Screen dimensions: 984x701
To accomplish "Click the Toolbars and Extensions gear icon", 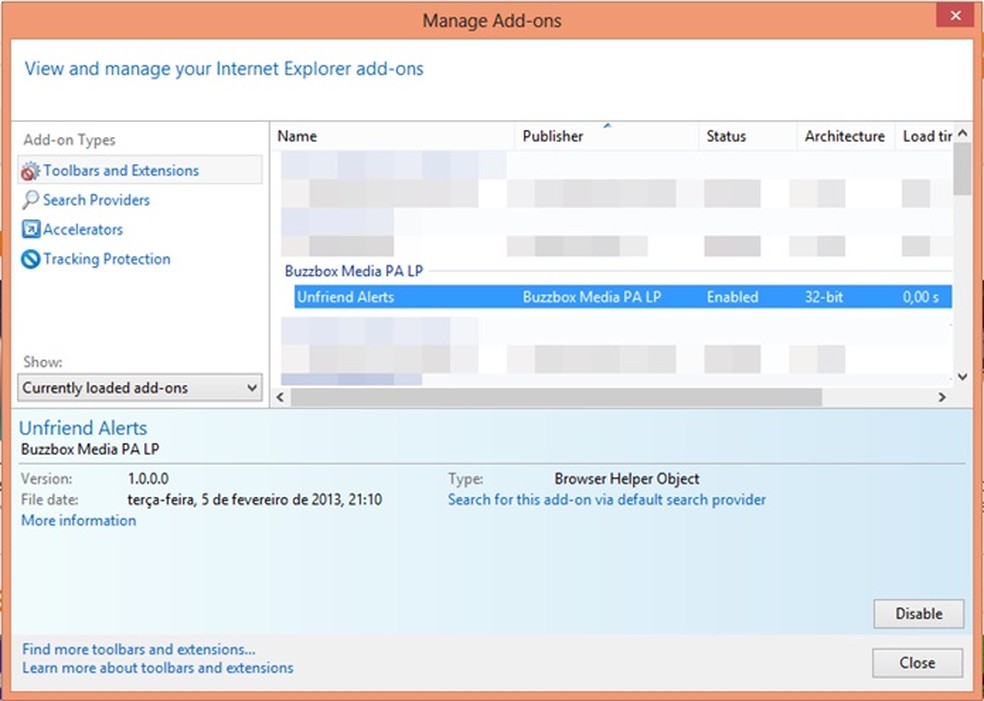I will (x=31, y=171).
